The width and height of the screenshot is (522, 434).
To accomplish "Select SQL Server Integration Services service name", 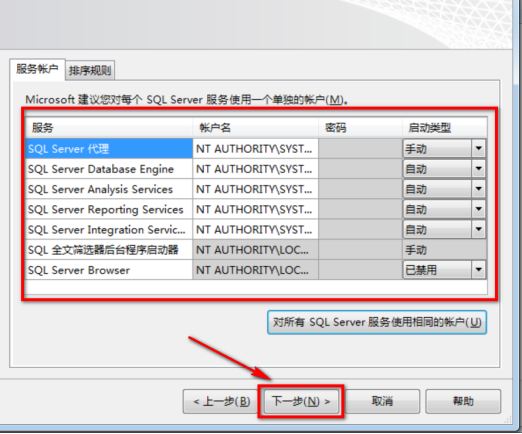I will (109, 230).
